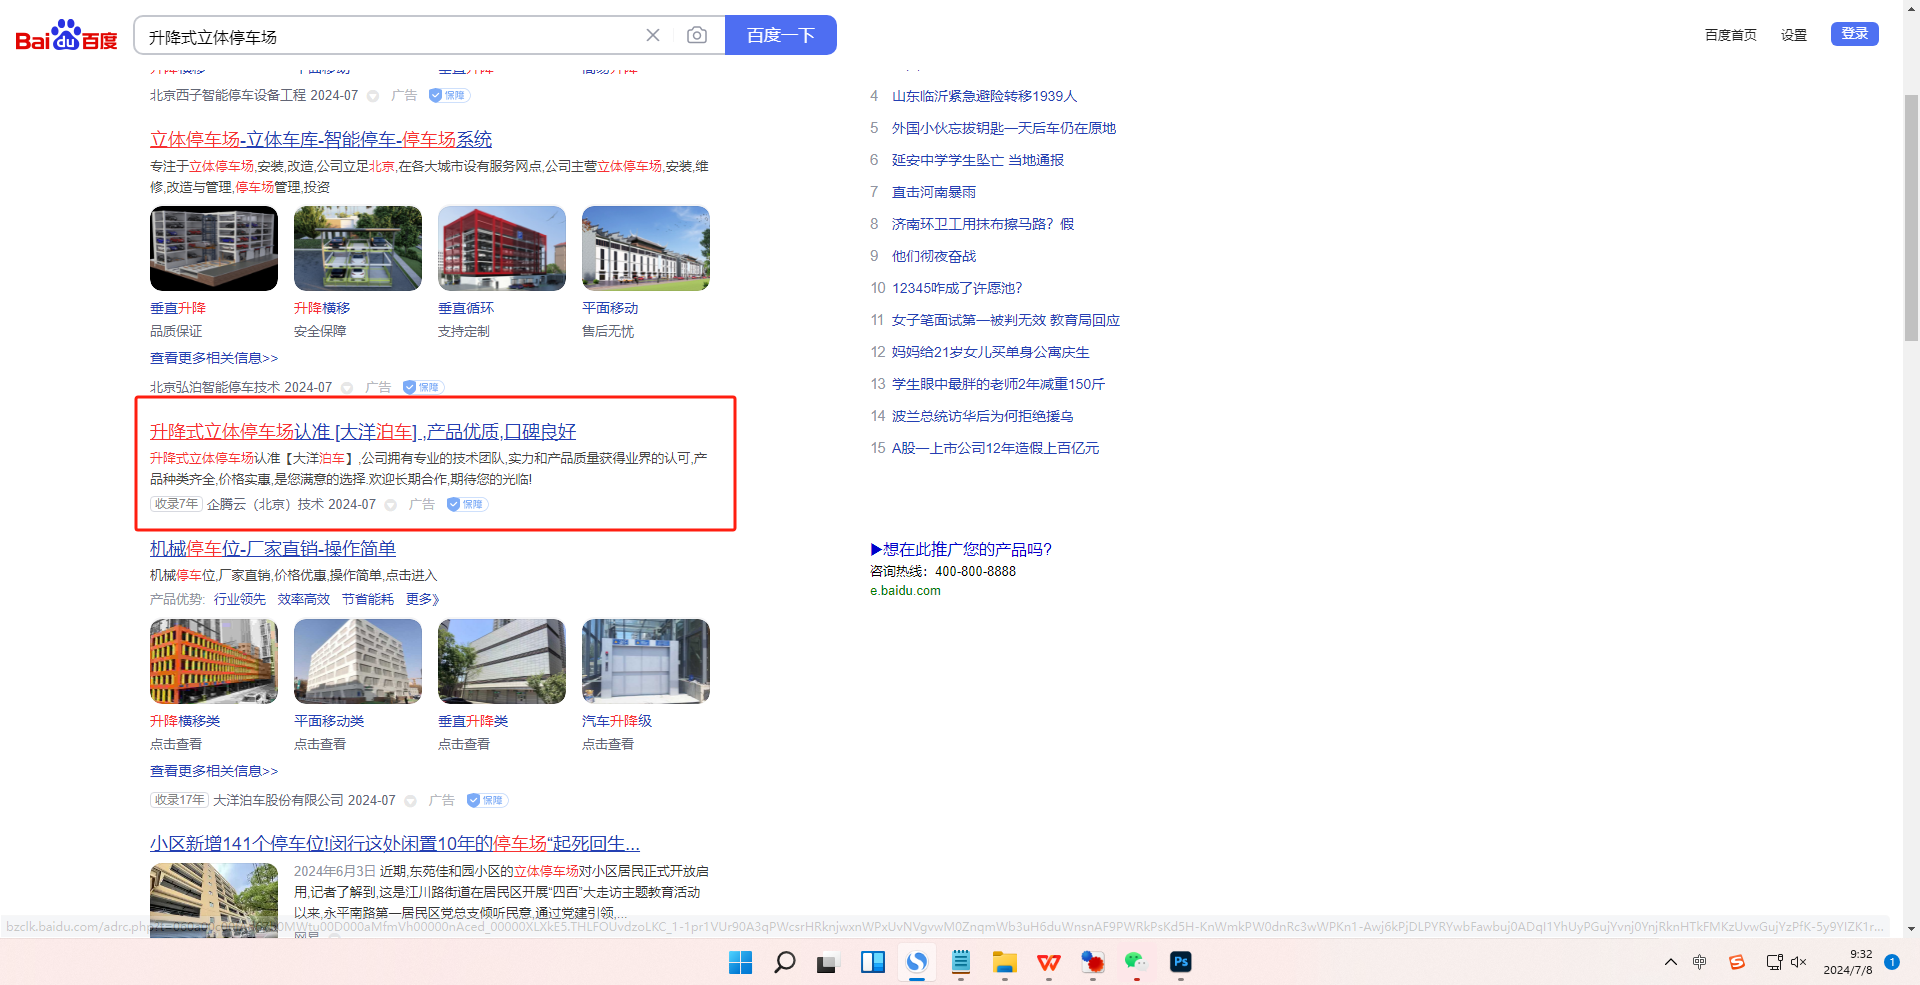
Task: Open result 立体停车场-立体车库-智能停车-停车场系统
Action: 321,139
